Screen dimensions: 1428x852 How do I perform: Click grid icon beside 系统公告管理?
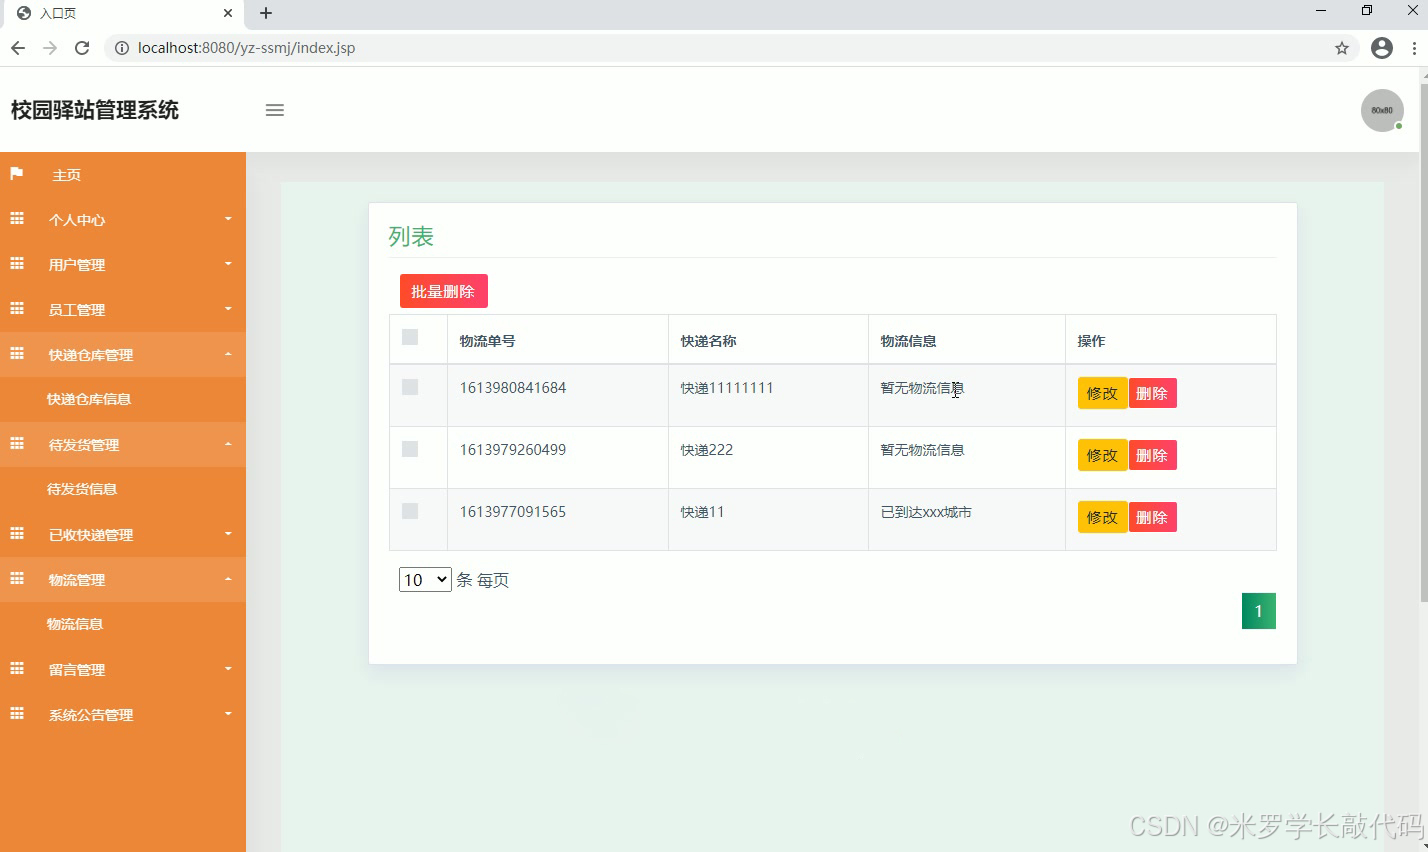(17, 713)
